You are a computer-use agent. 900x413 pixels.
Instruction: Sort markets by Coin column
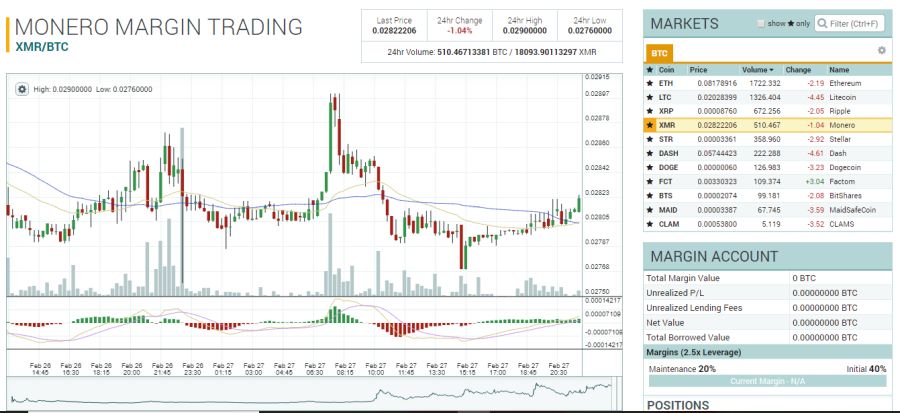(666, 70)
